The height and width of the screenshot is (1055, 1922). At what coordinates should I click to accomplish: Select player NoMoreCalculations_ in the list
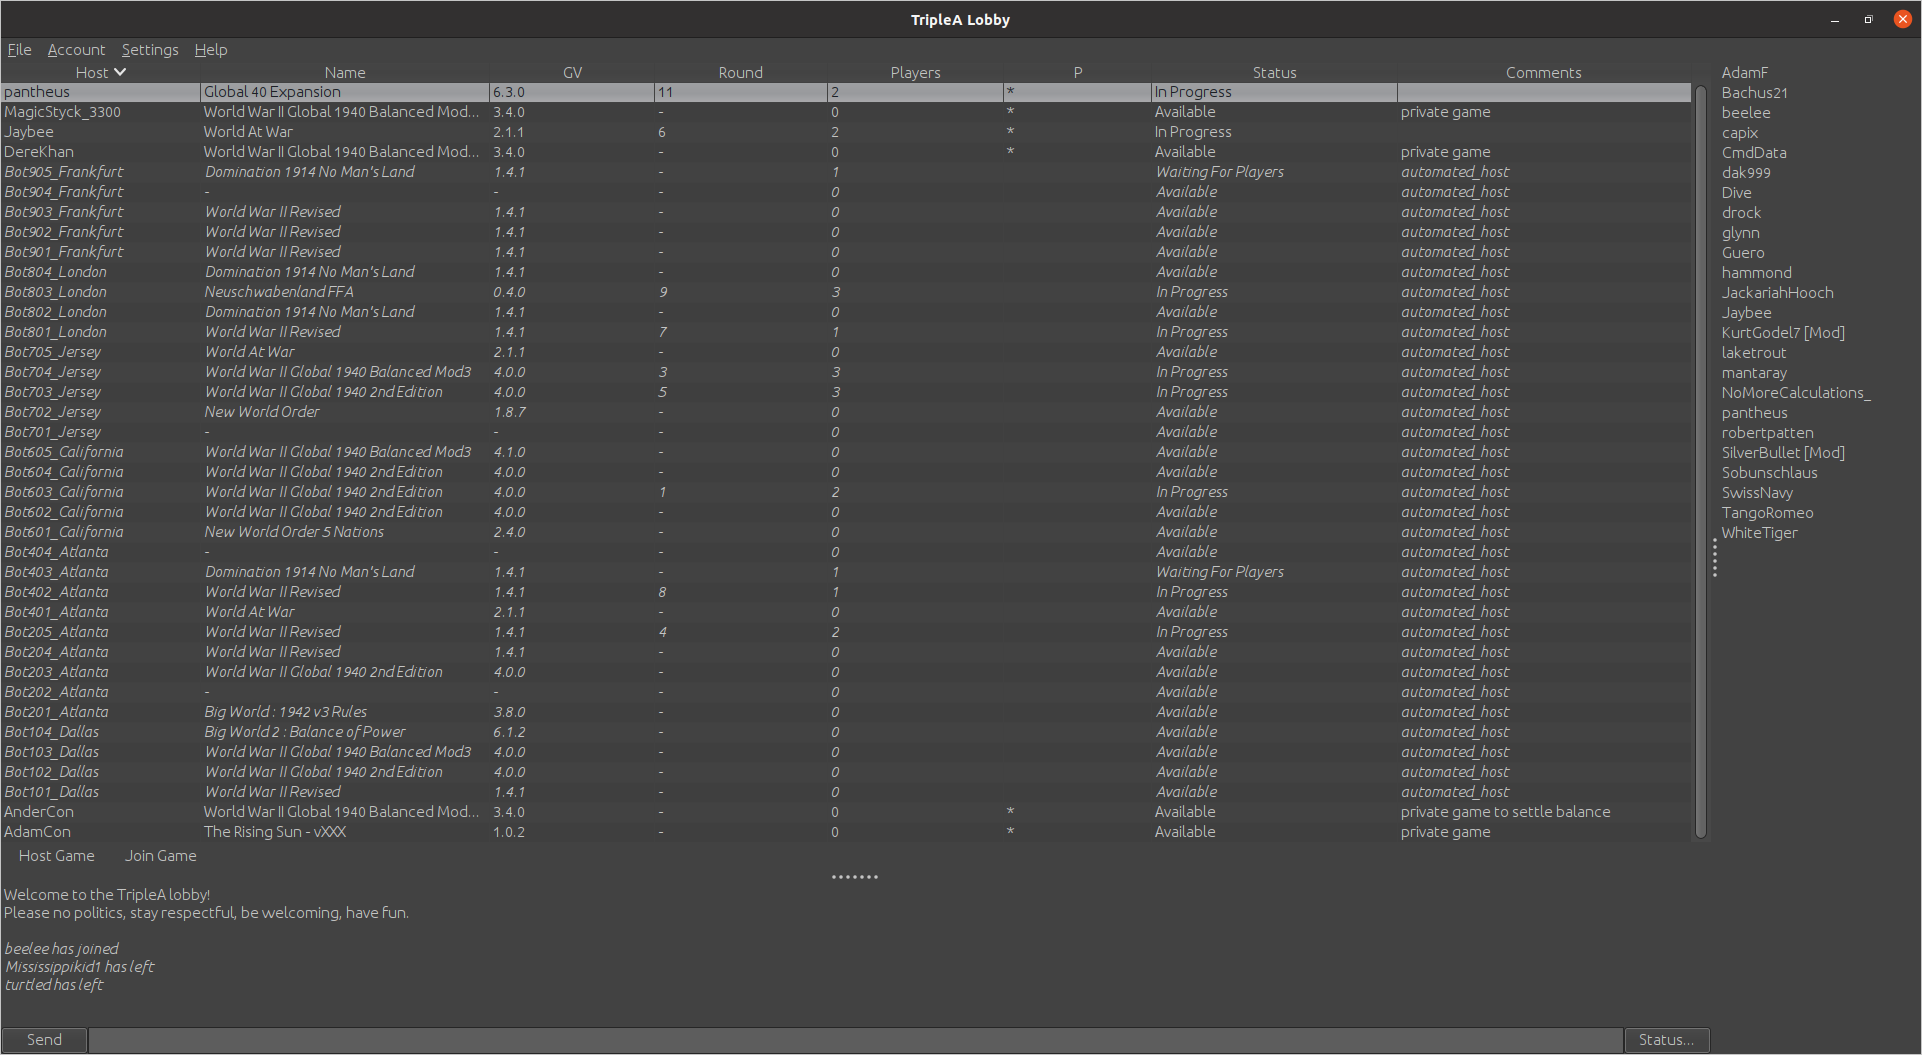(x=1796, y=393)
